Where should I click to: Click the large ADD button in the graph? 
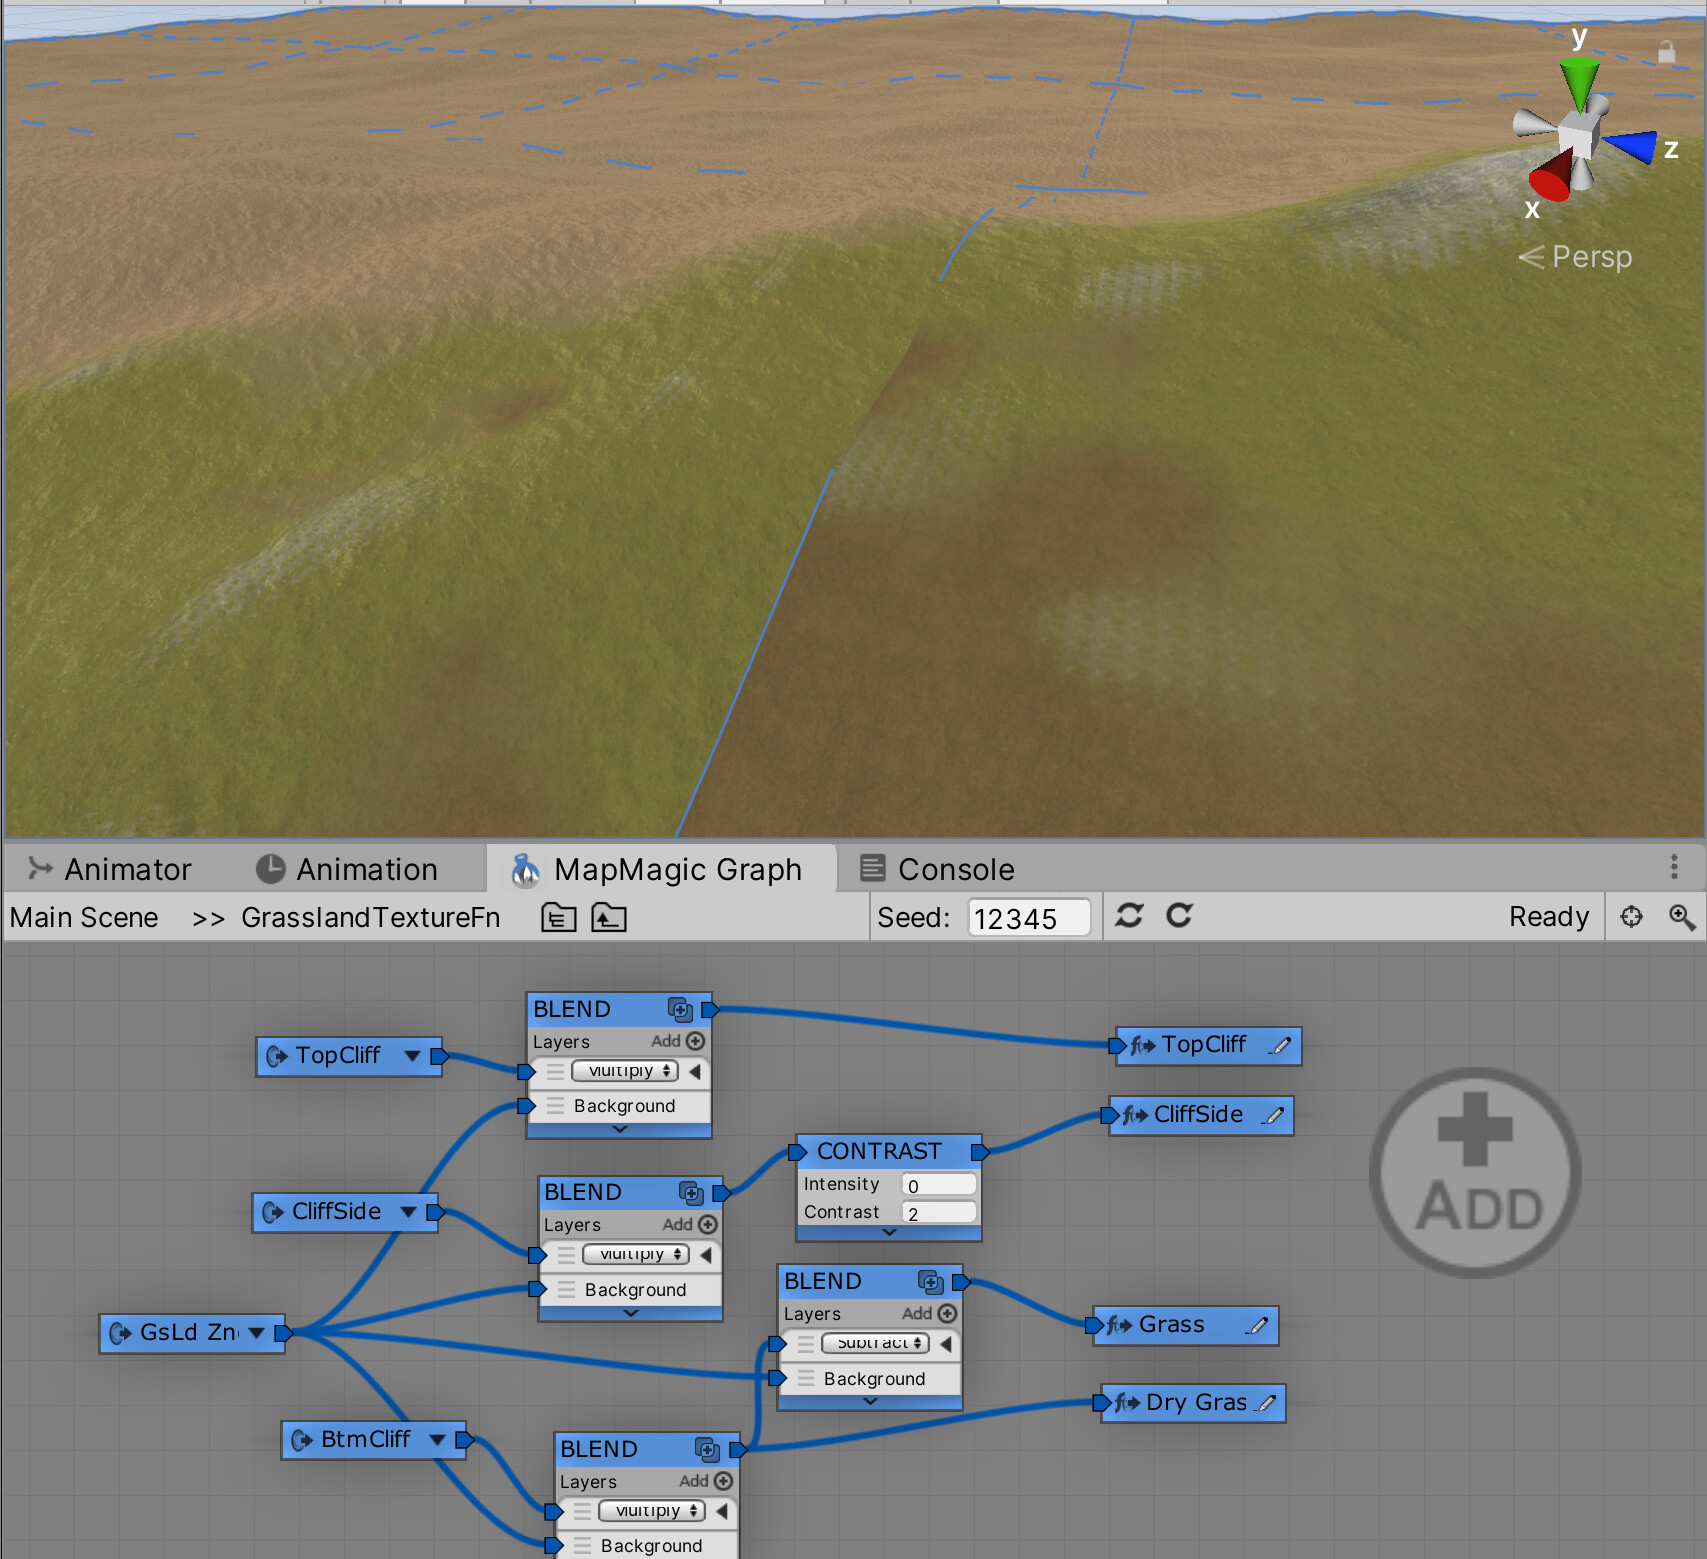(x=1473, y=1173)
